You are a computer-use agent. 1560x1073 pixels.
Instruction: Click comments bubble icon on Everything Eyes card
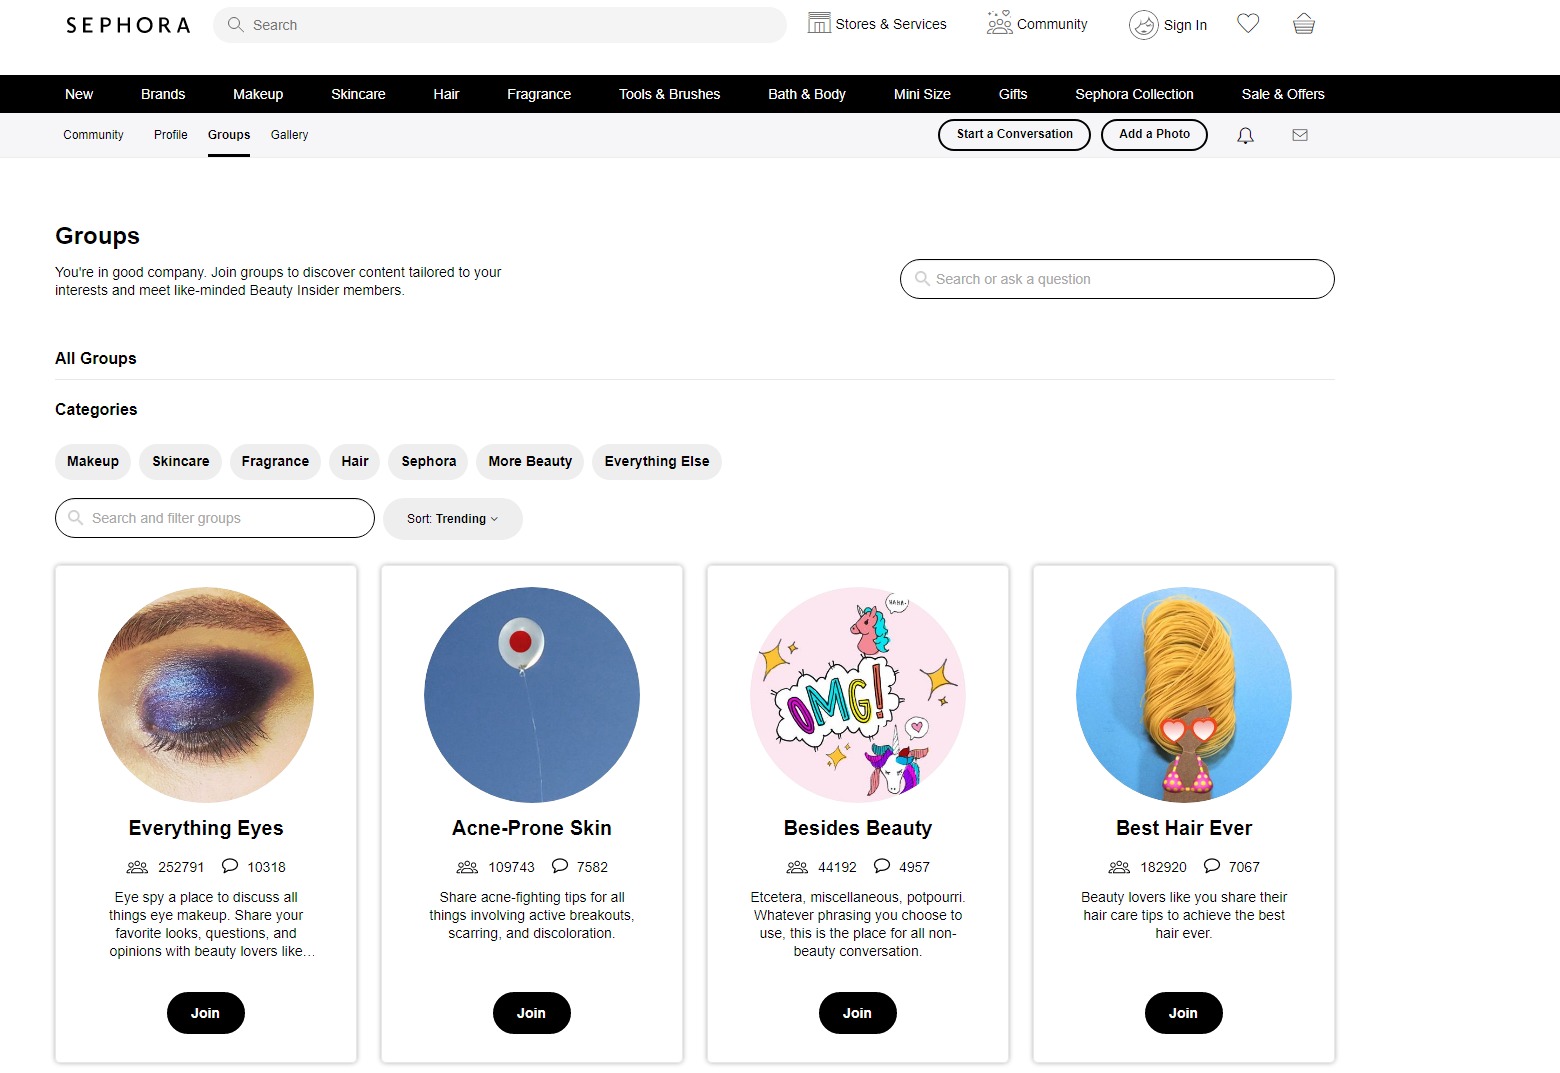[x=230, y=866]
